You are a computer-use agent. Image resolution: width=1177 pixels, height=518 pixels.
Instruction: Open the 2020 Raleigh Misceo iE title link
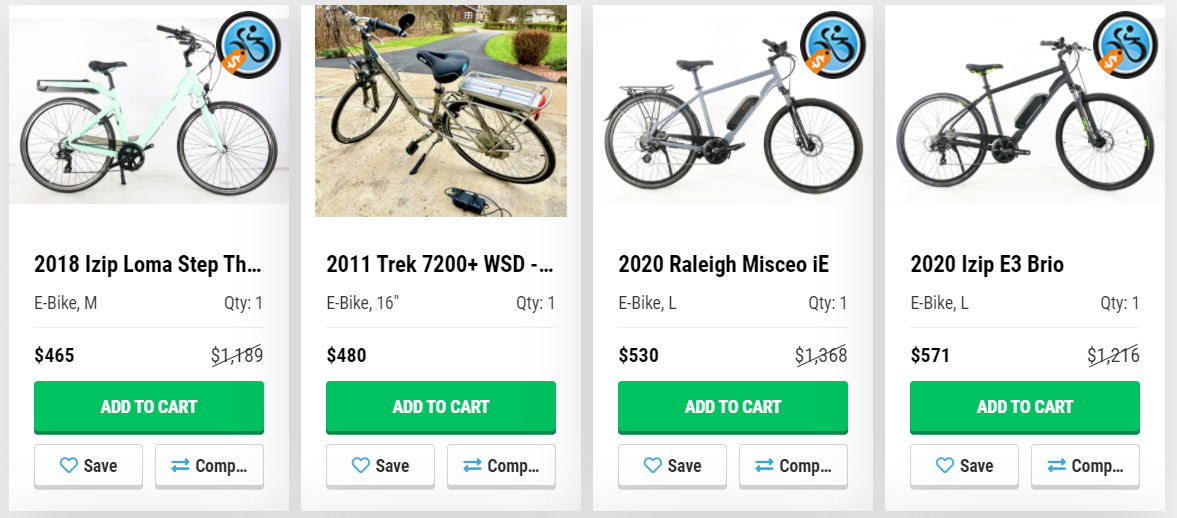click(723, 265)
